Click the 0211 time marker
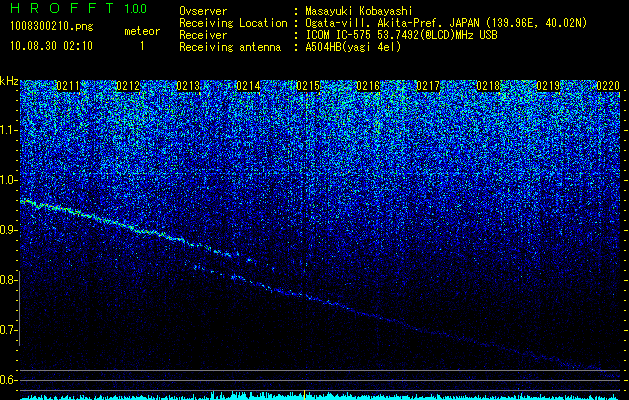Screen dimensions: 629x400 pyautogui.click(x=68, y=86)
